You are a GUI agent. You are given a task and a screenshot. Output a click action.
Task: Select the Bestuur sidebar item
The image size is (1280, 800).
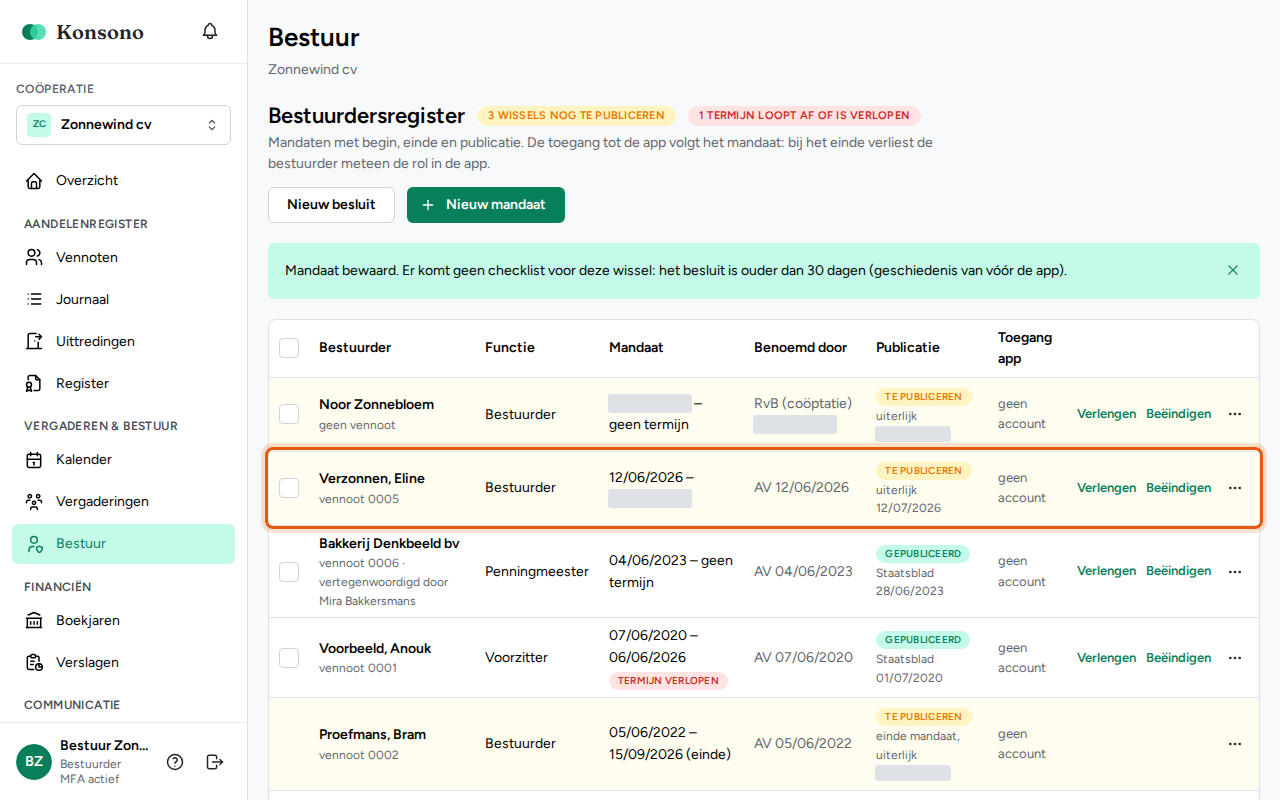pos(123,544)
